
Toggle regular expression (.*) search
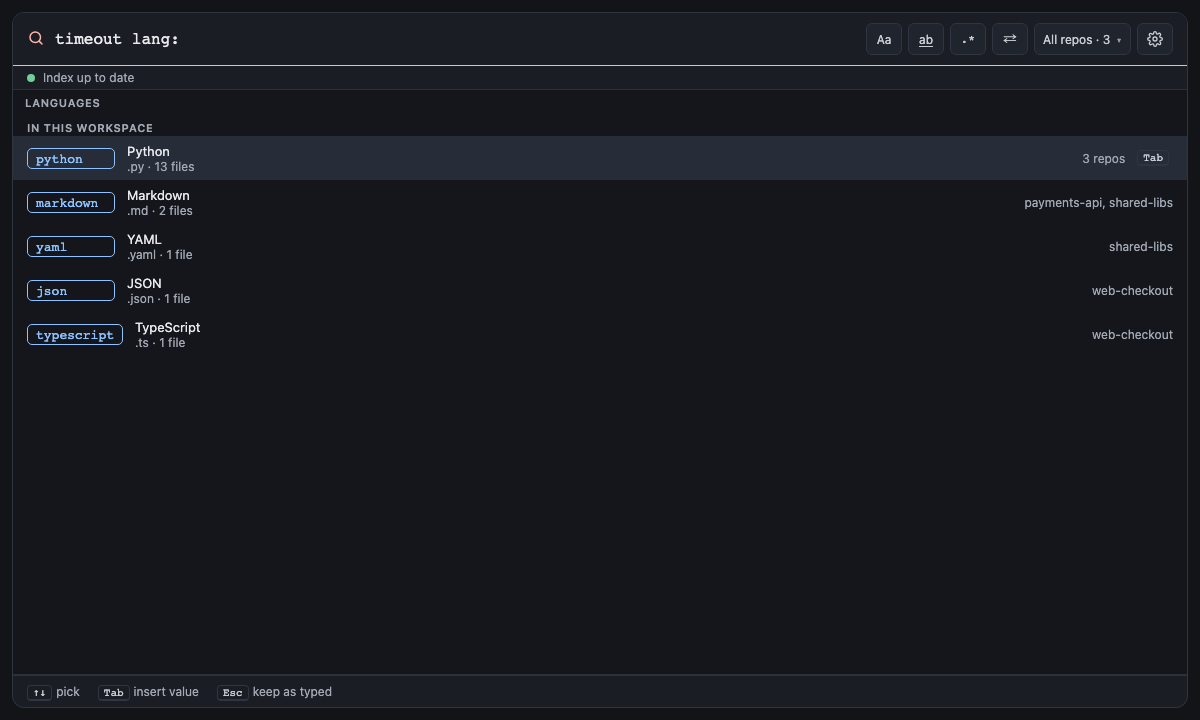[968, 39]
